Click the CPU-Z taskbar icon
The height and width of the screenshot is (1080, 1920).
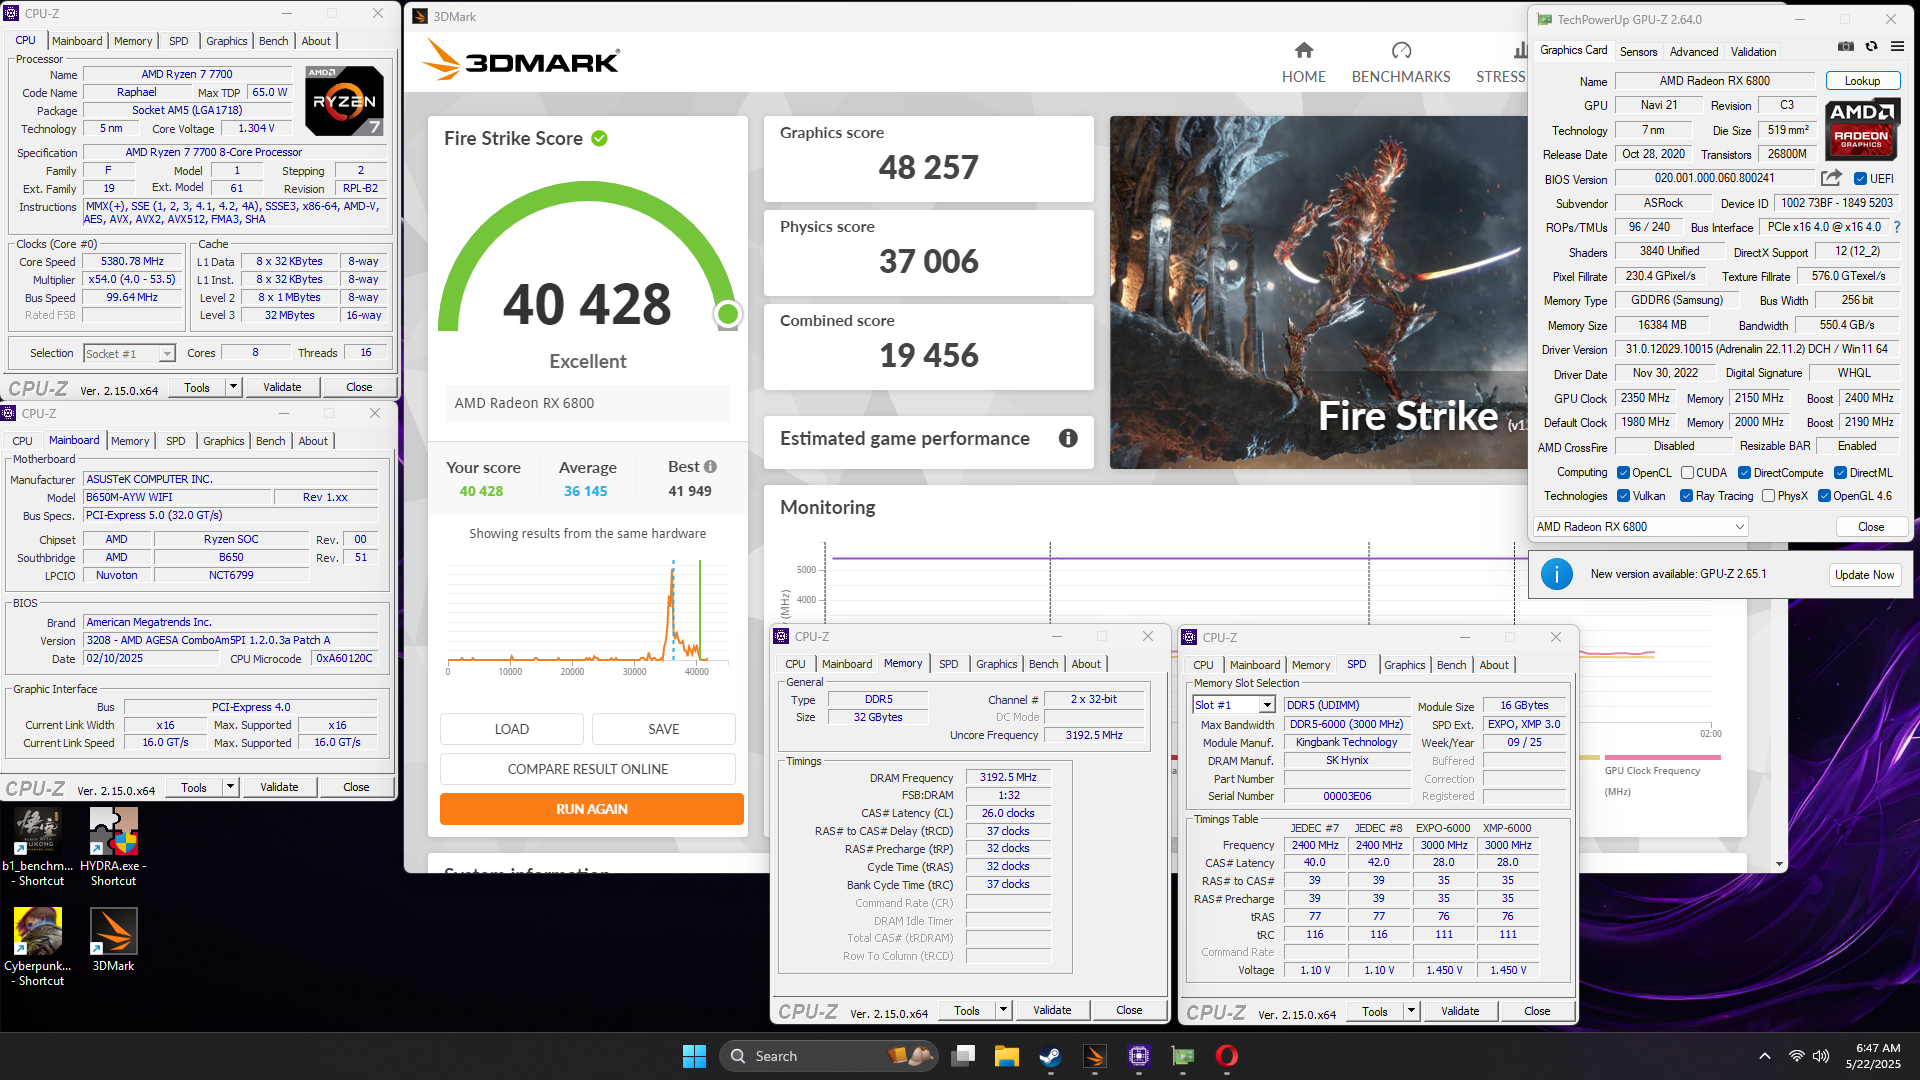[1138, 1056]
